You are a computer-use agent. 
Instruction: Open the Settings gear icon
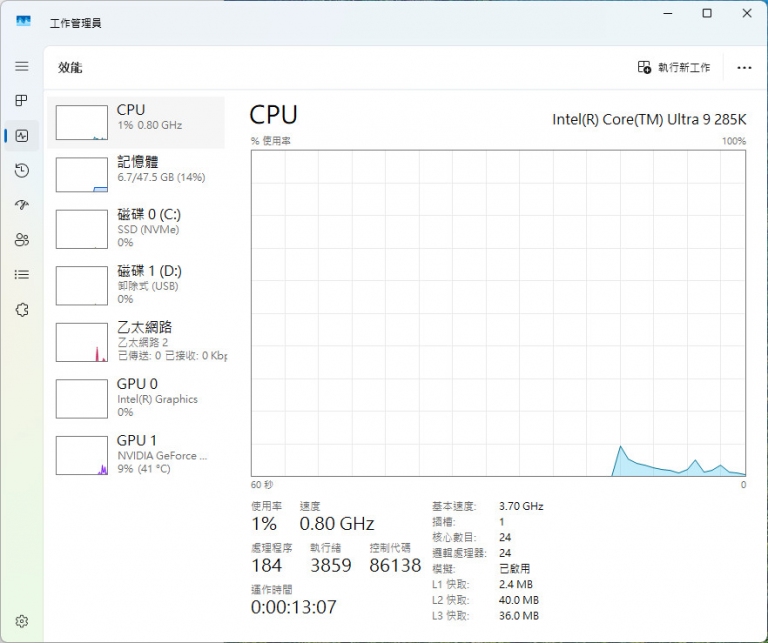tap(22, 621)
